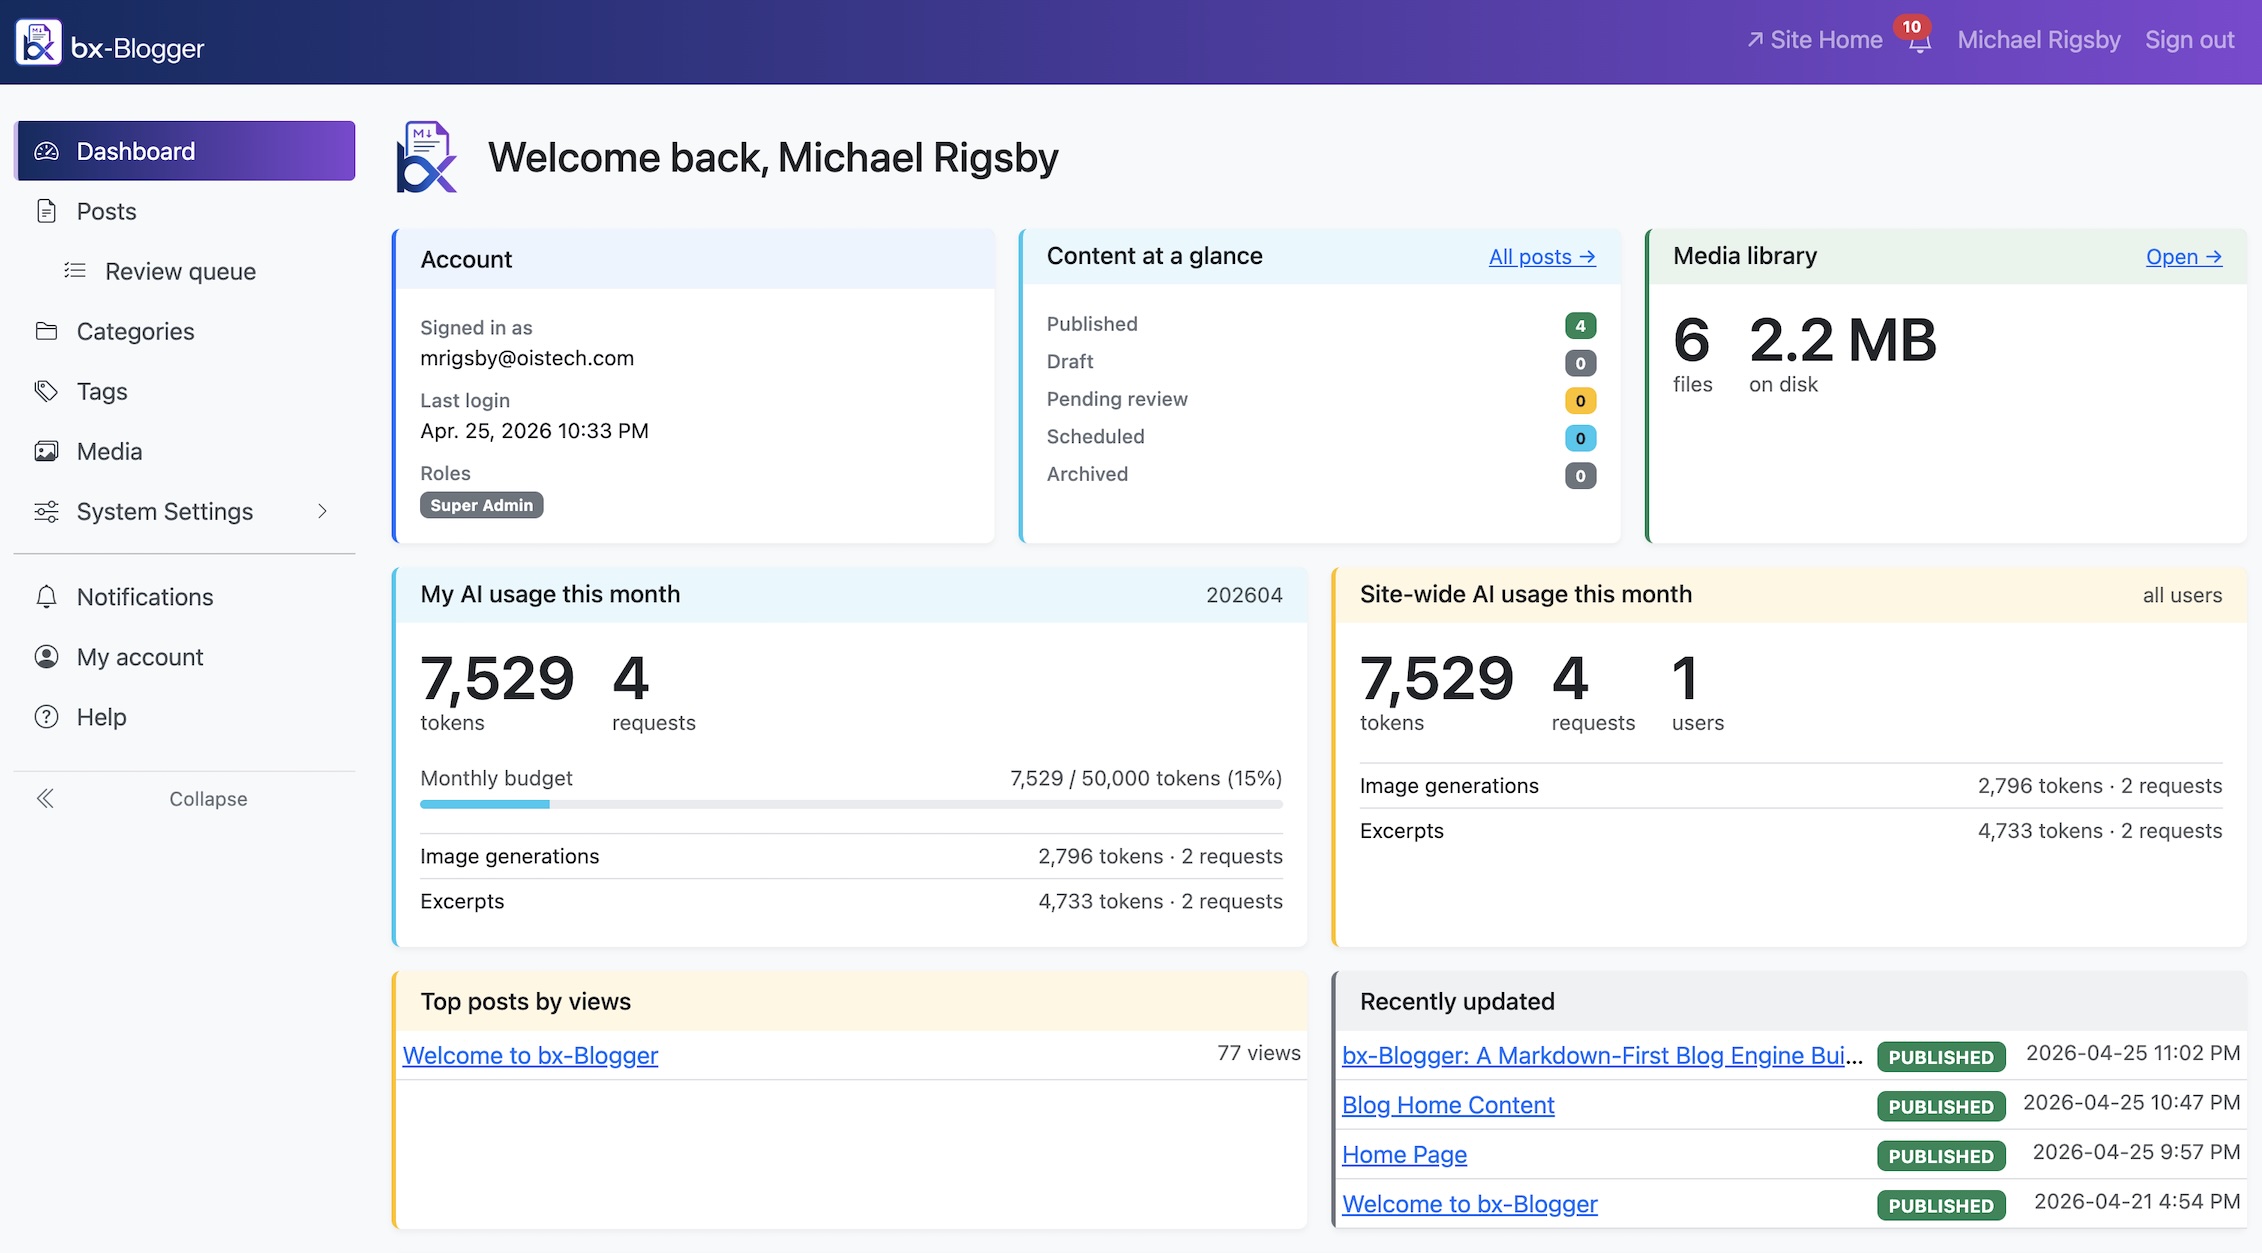Screen dimensions: 2262x1253
Task: Open the Help question mark icon
Action: point(46,717)
